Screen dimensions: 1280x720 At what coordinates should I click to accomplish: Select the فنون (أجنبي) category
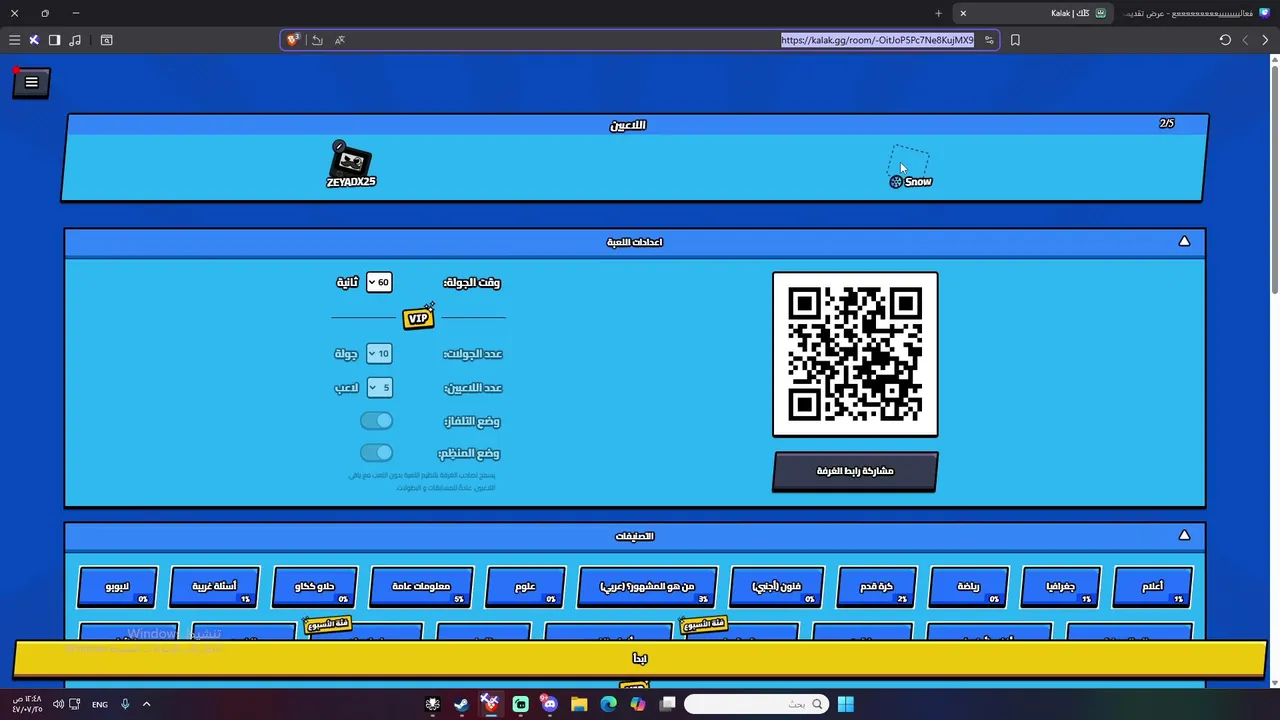tap(777, 587)
